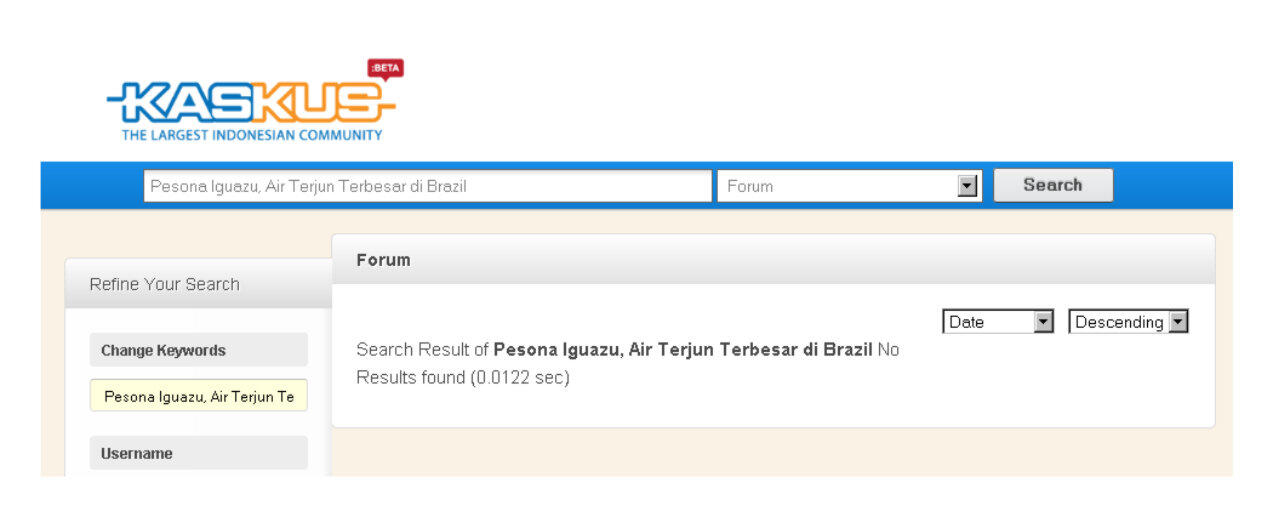Click 'The Largest Indonesian Community' tagline
This screenshot has height=527, width=1273.
[x=252, y=135]
